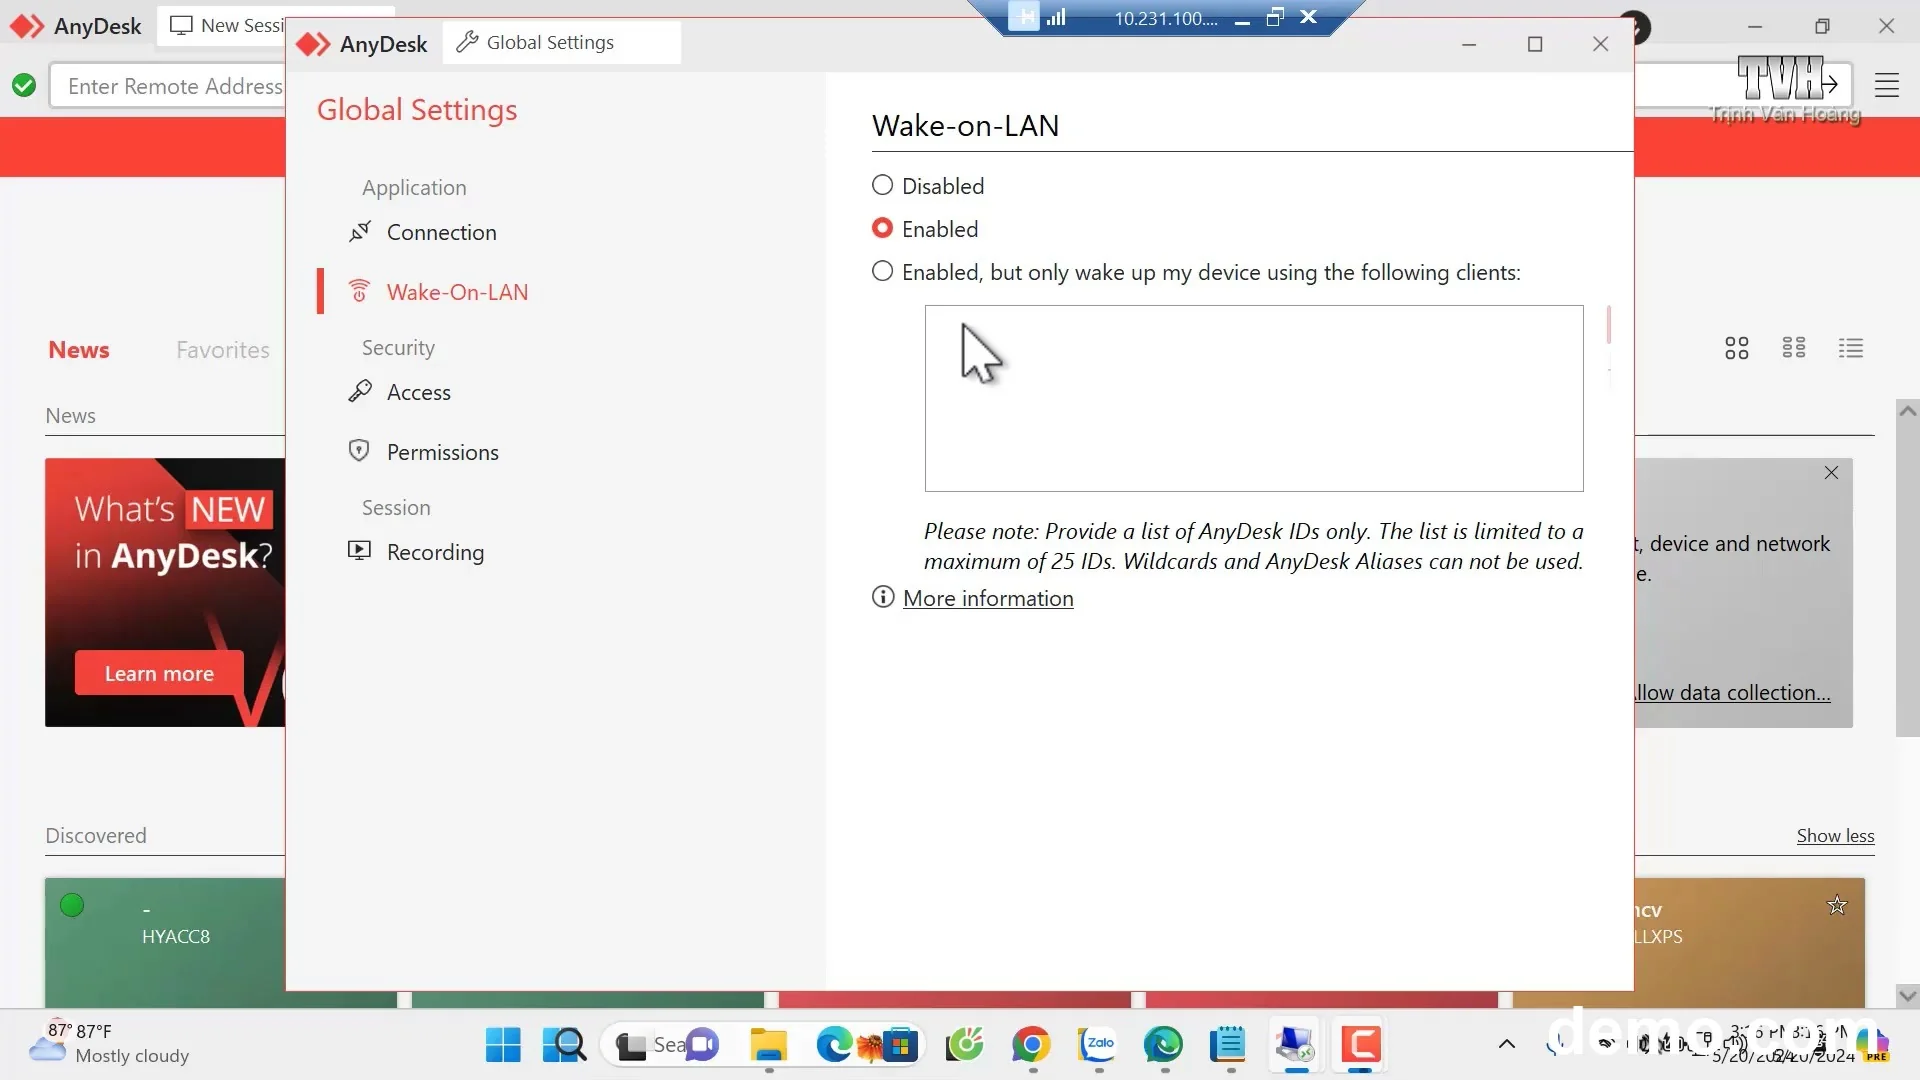Open Microsoft Store from the taskbar
Image resolution: width=1920 pixels, height=1080 pixels.
(900, 1045)
